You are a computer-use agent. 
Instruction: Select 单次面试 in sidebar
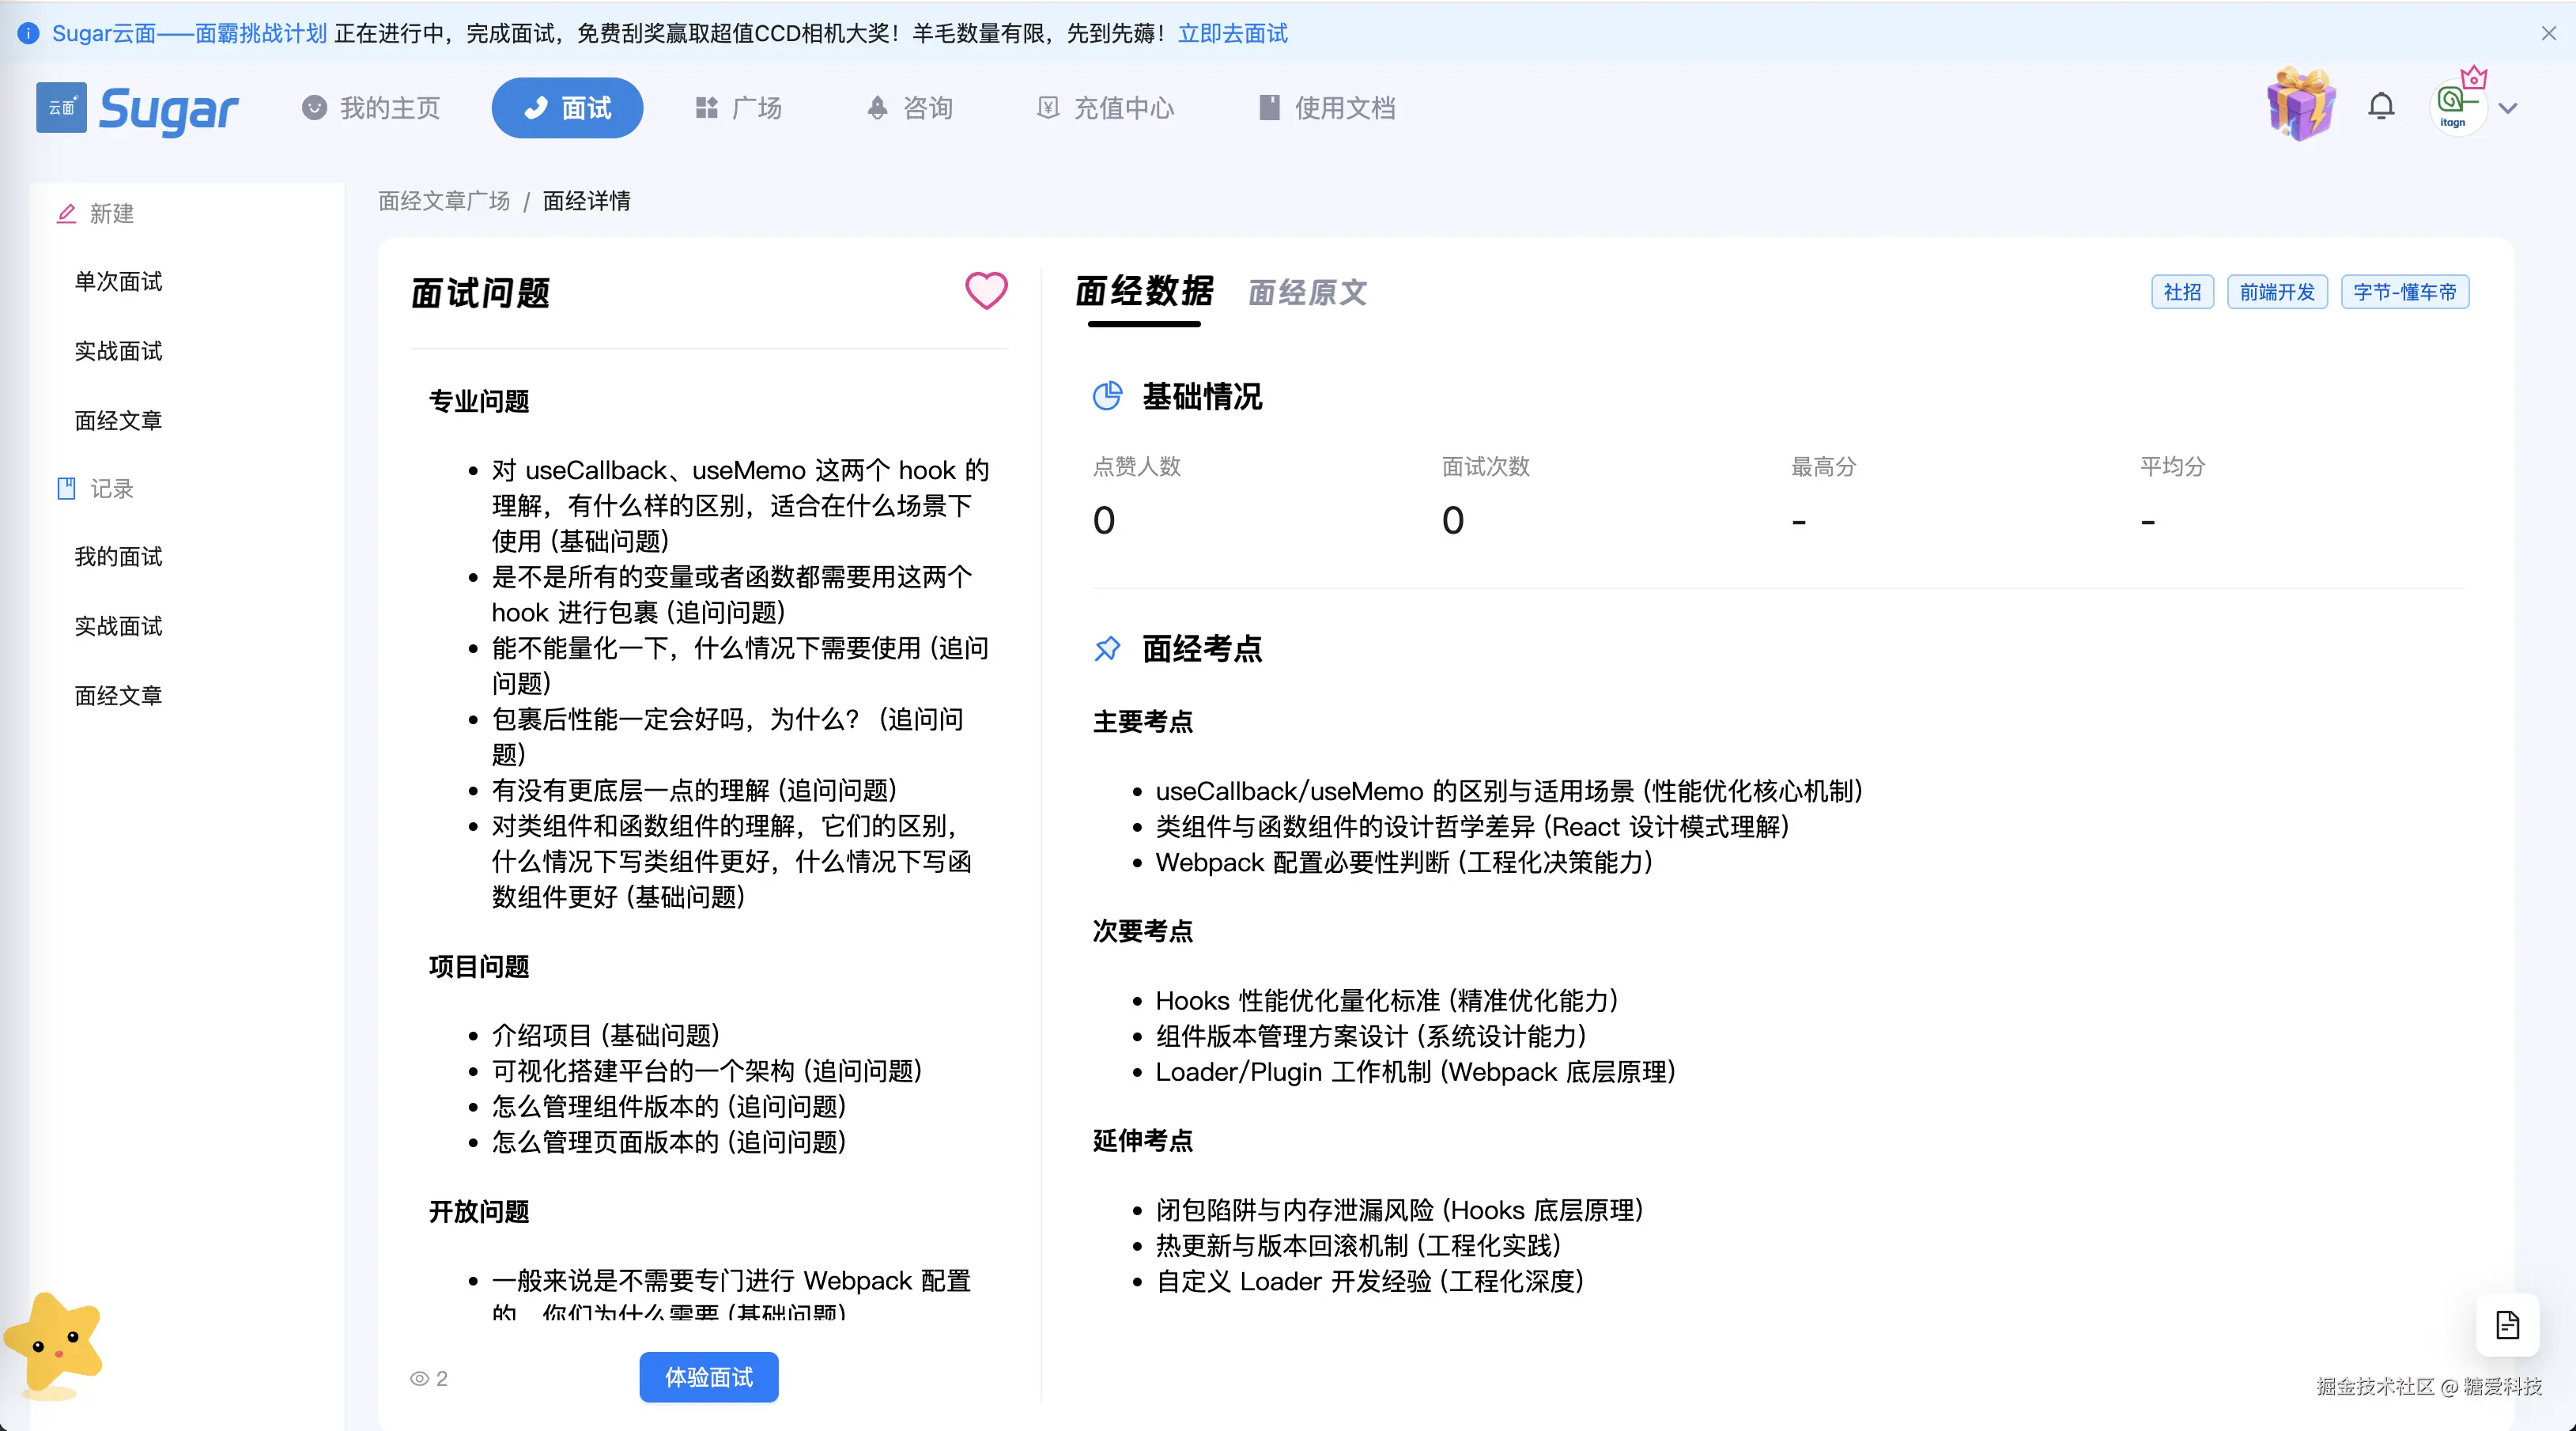pos(118,282)
